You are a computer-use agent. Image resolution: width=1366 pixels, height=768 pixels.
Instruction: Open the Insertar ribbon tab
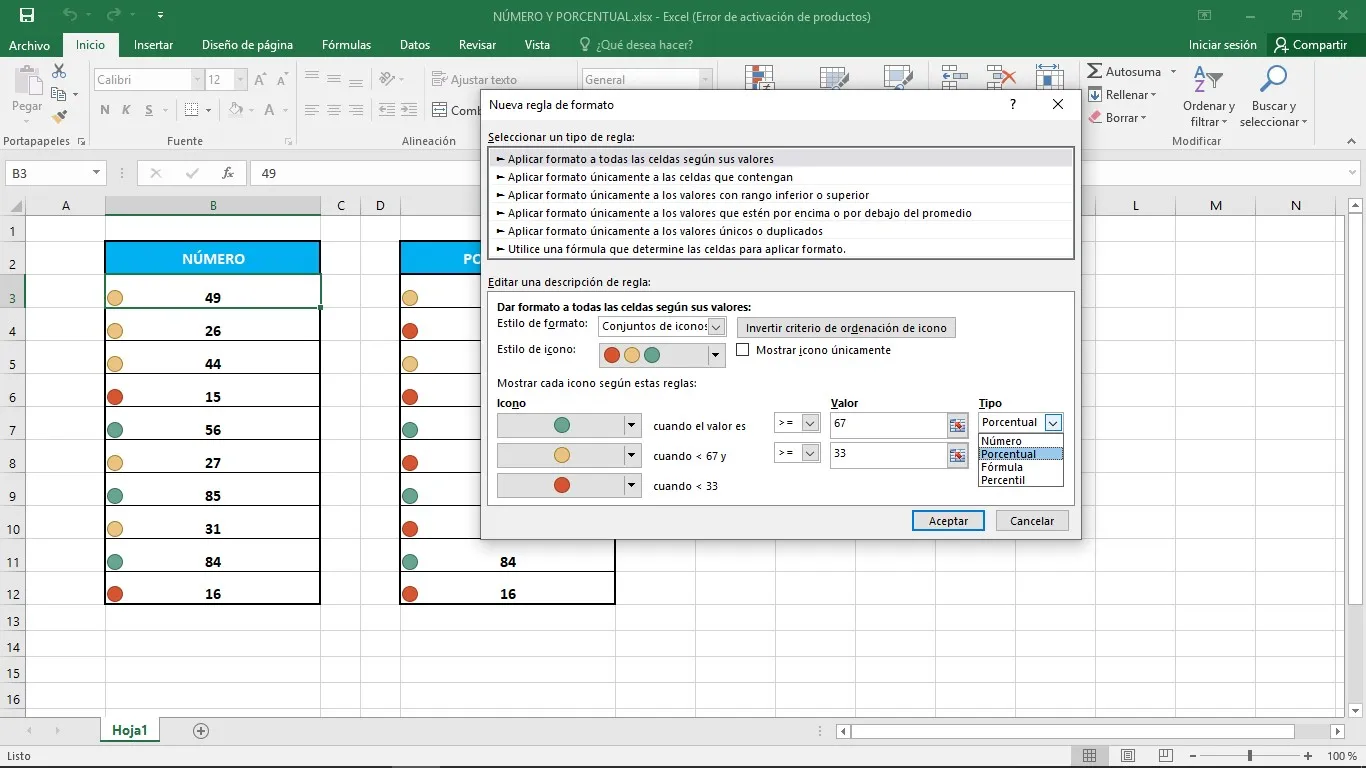tap(153, 45)
